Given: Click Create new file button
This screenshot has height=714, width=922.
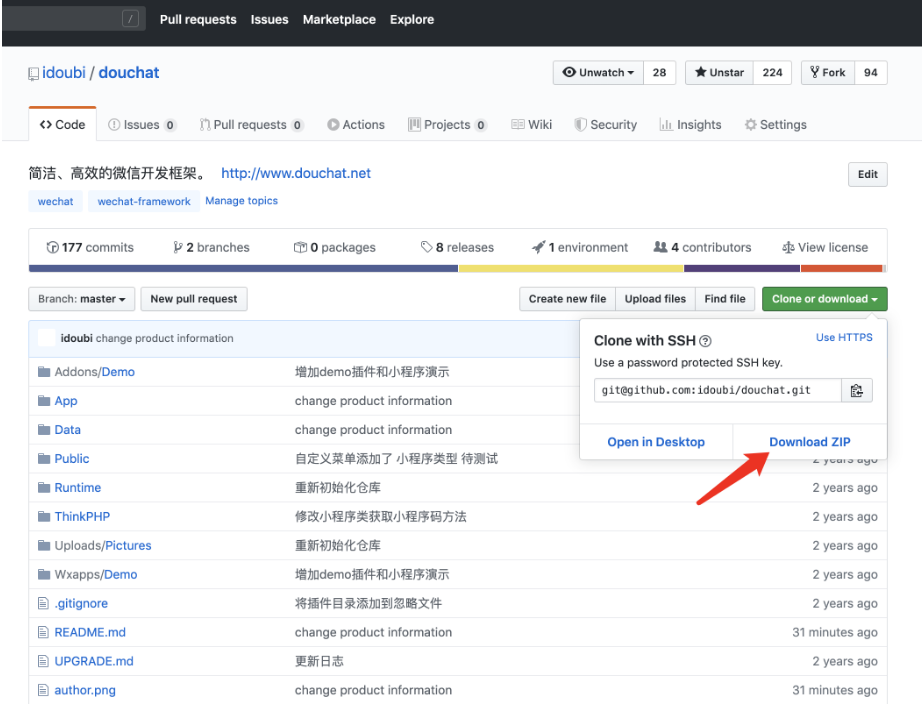Looking at the screenshot, I should 567,299.
